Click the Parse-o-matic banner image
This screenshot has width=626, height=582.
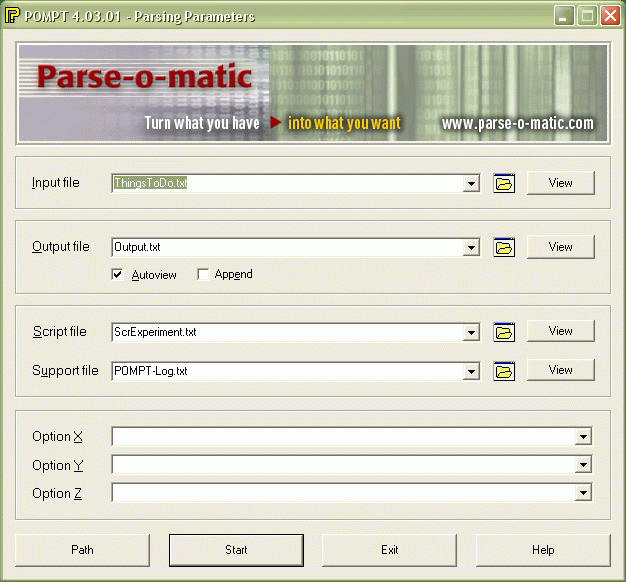pyautogui.click(x=313, y=93)
